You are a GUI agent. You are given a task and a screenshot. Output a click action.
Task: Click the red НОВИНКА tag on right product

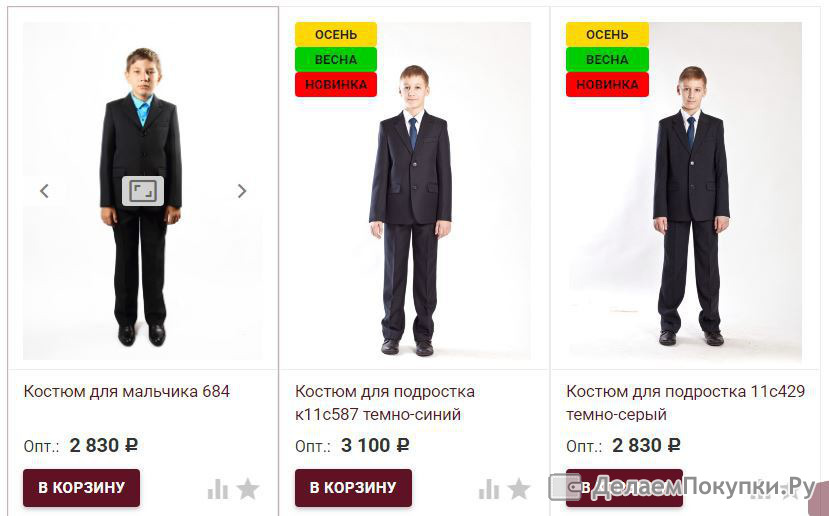coord(607,85)
